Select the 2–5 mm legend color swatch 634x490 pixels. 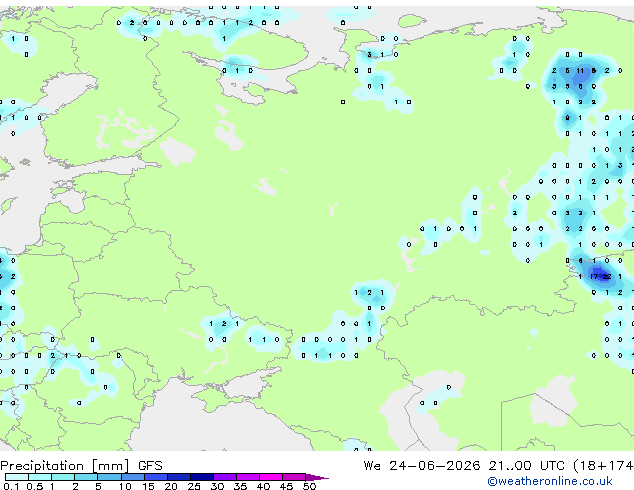(x=86, y=477)
